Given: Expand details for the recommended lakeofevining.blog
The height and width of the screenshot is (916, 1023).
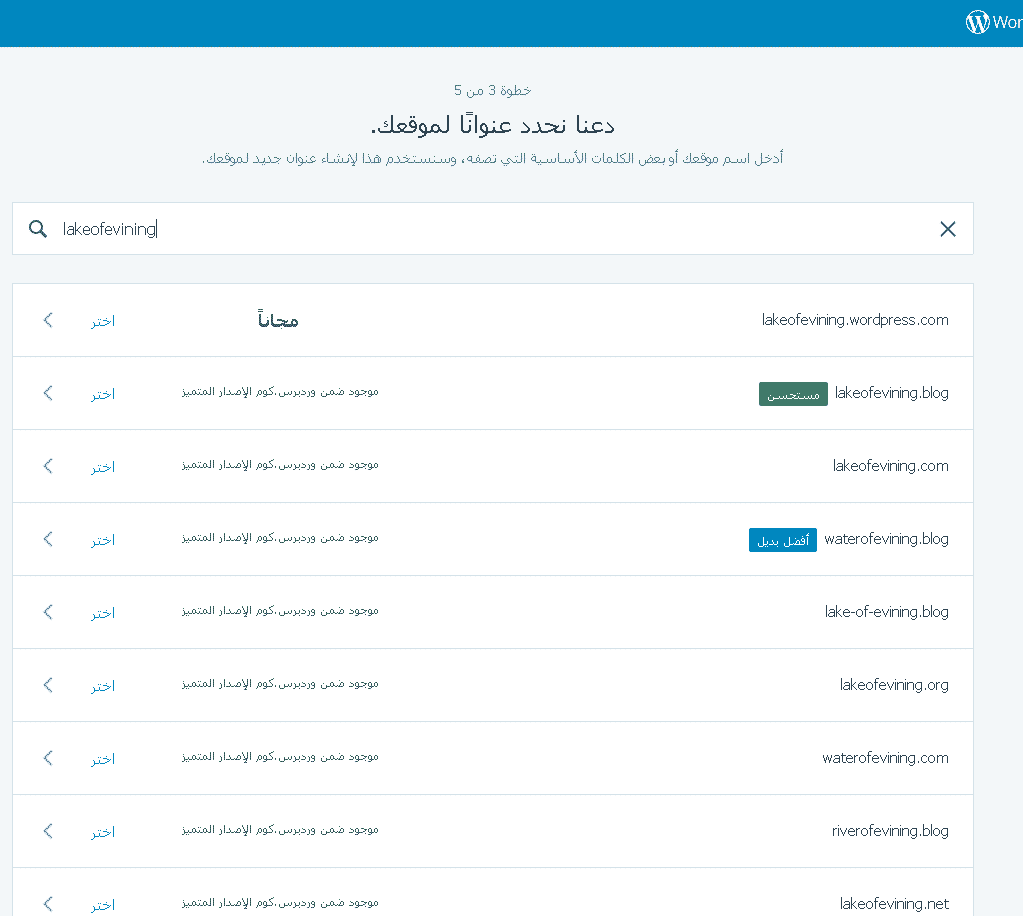Looking at the screenshot, I should pyautogui.click(x=47, y=393).
